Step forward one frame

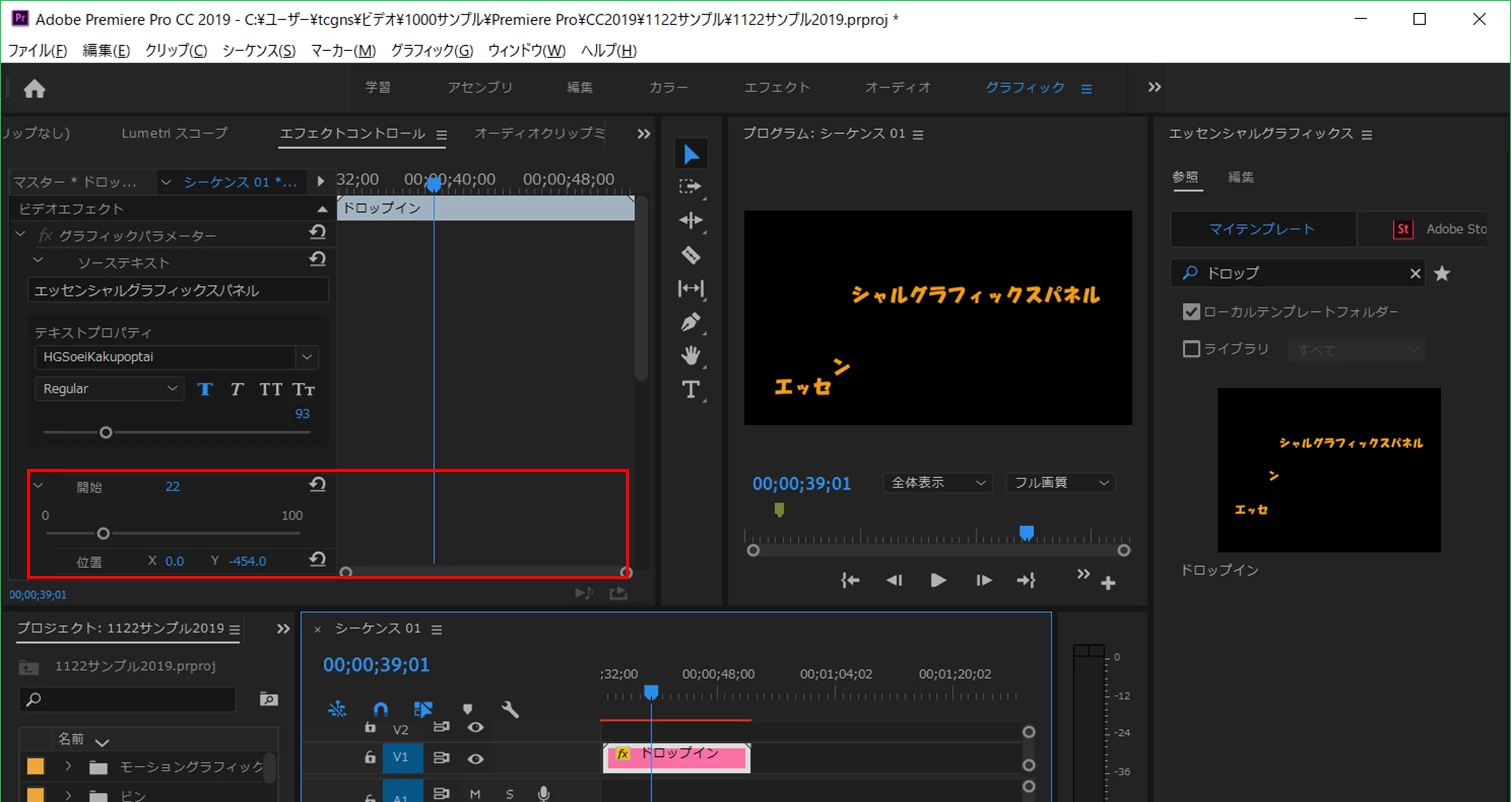pos(983,579)
